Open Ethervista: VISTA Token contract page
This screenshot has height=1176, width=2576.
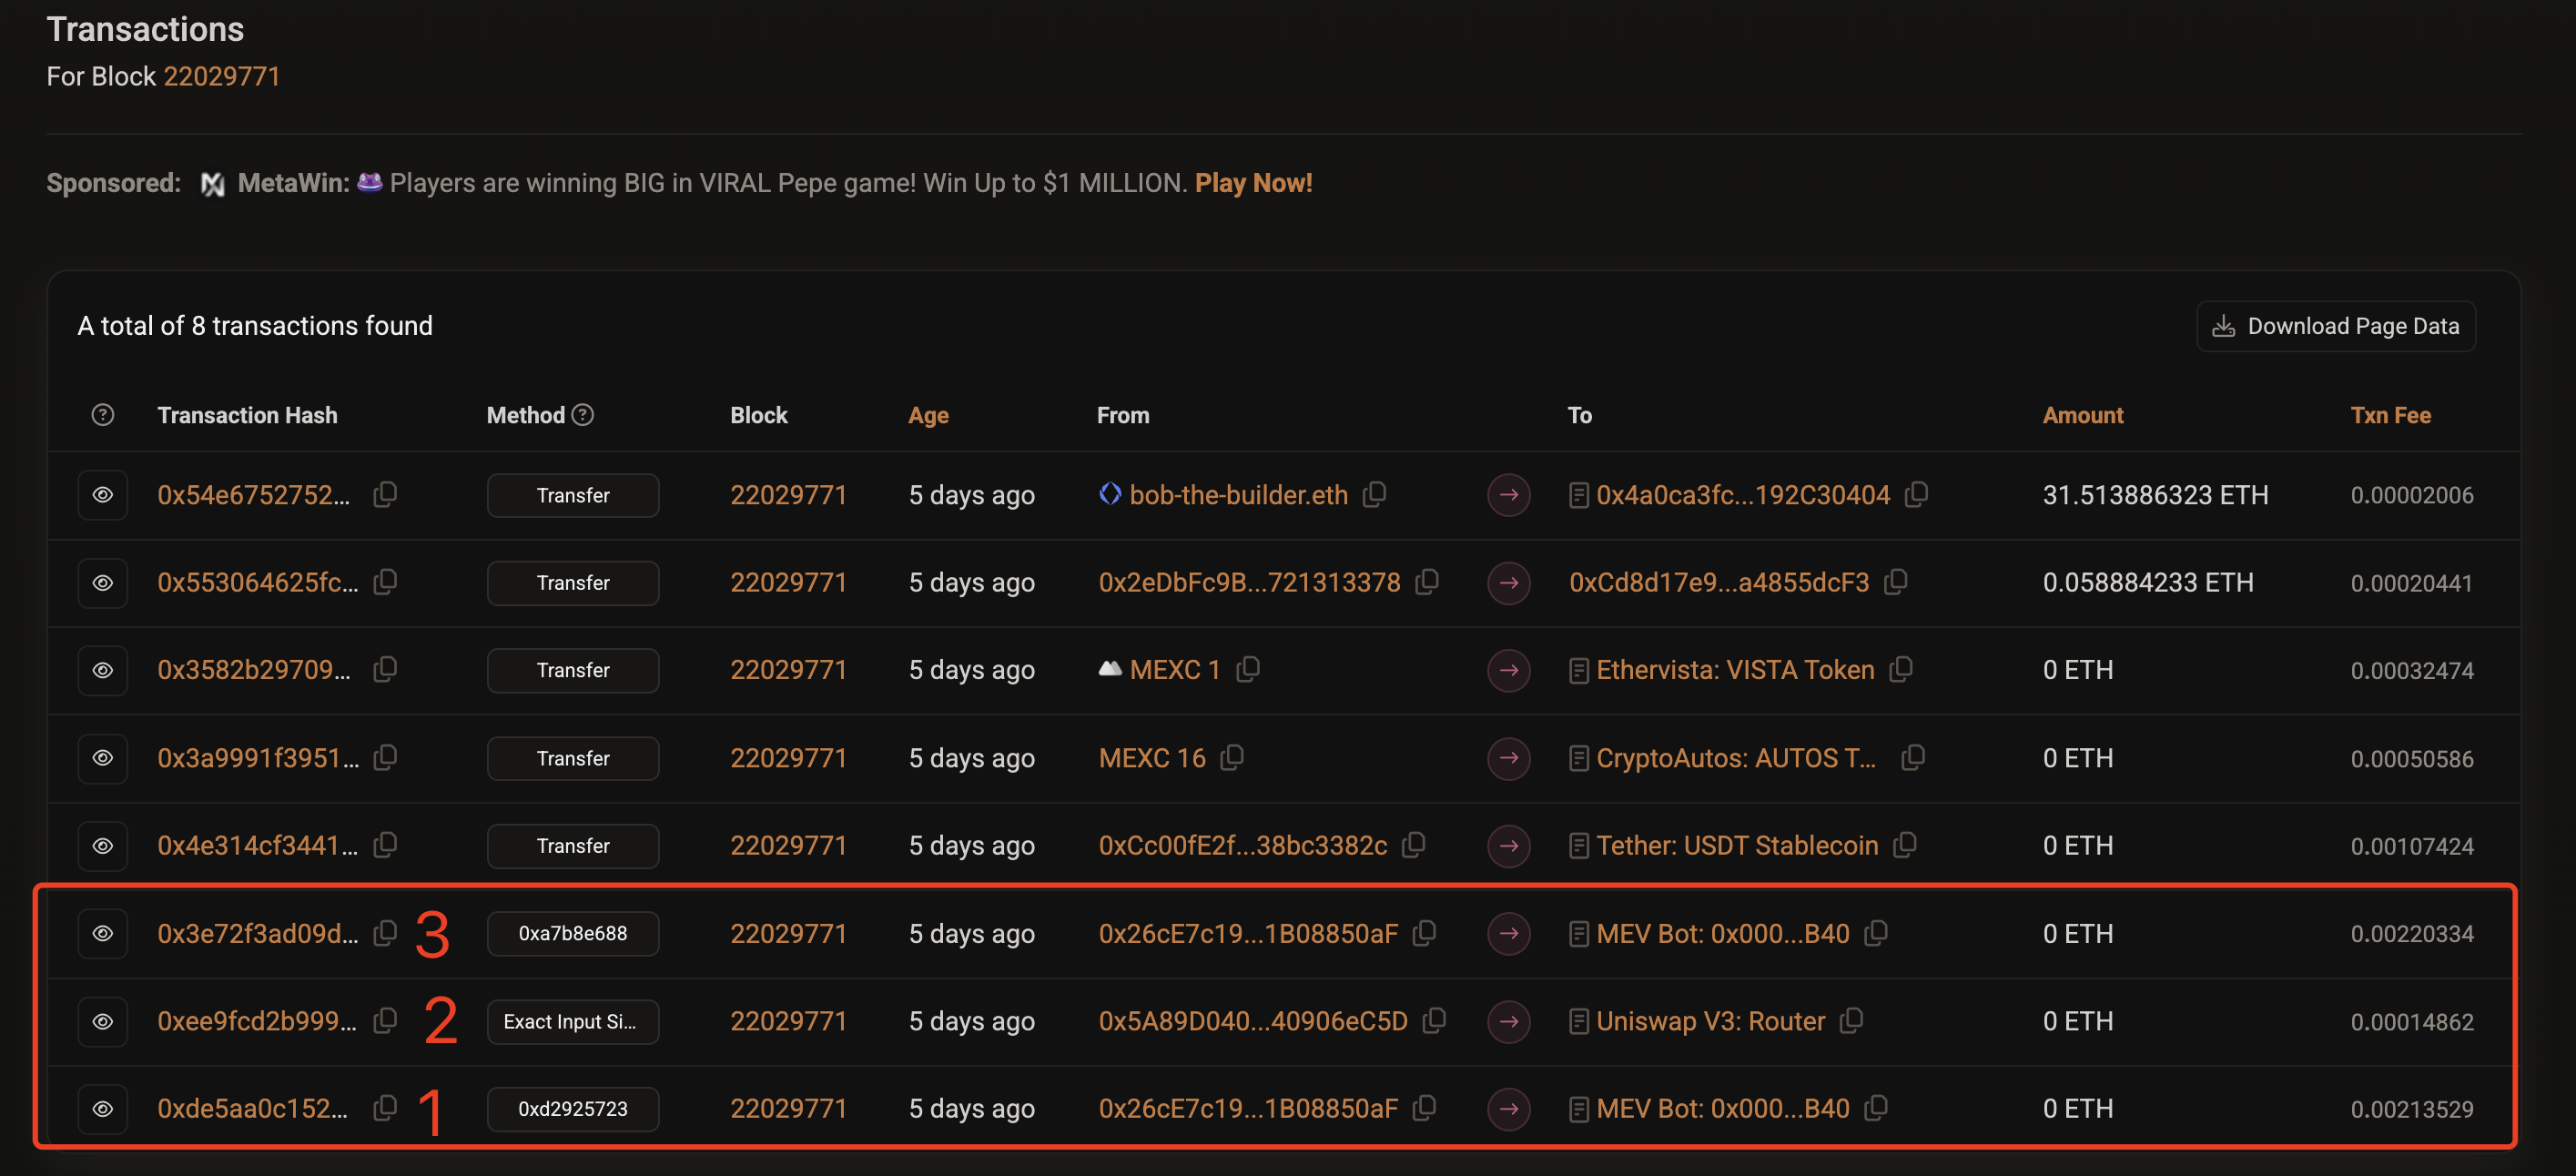coord(1735,670)
